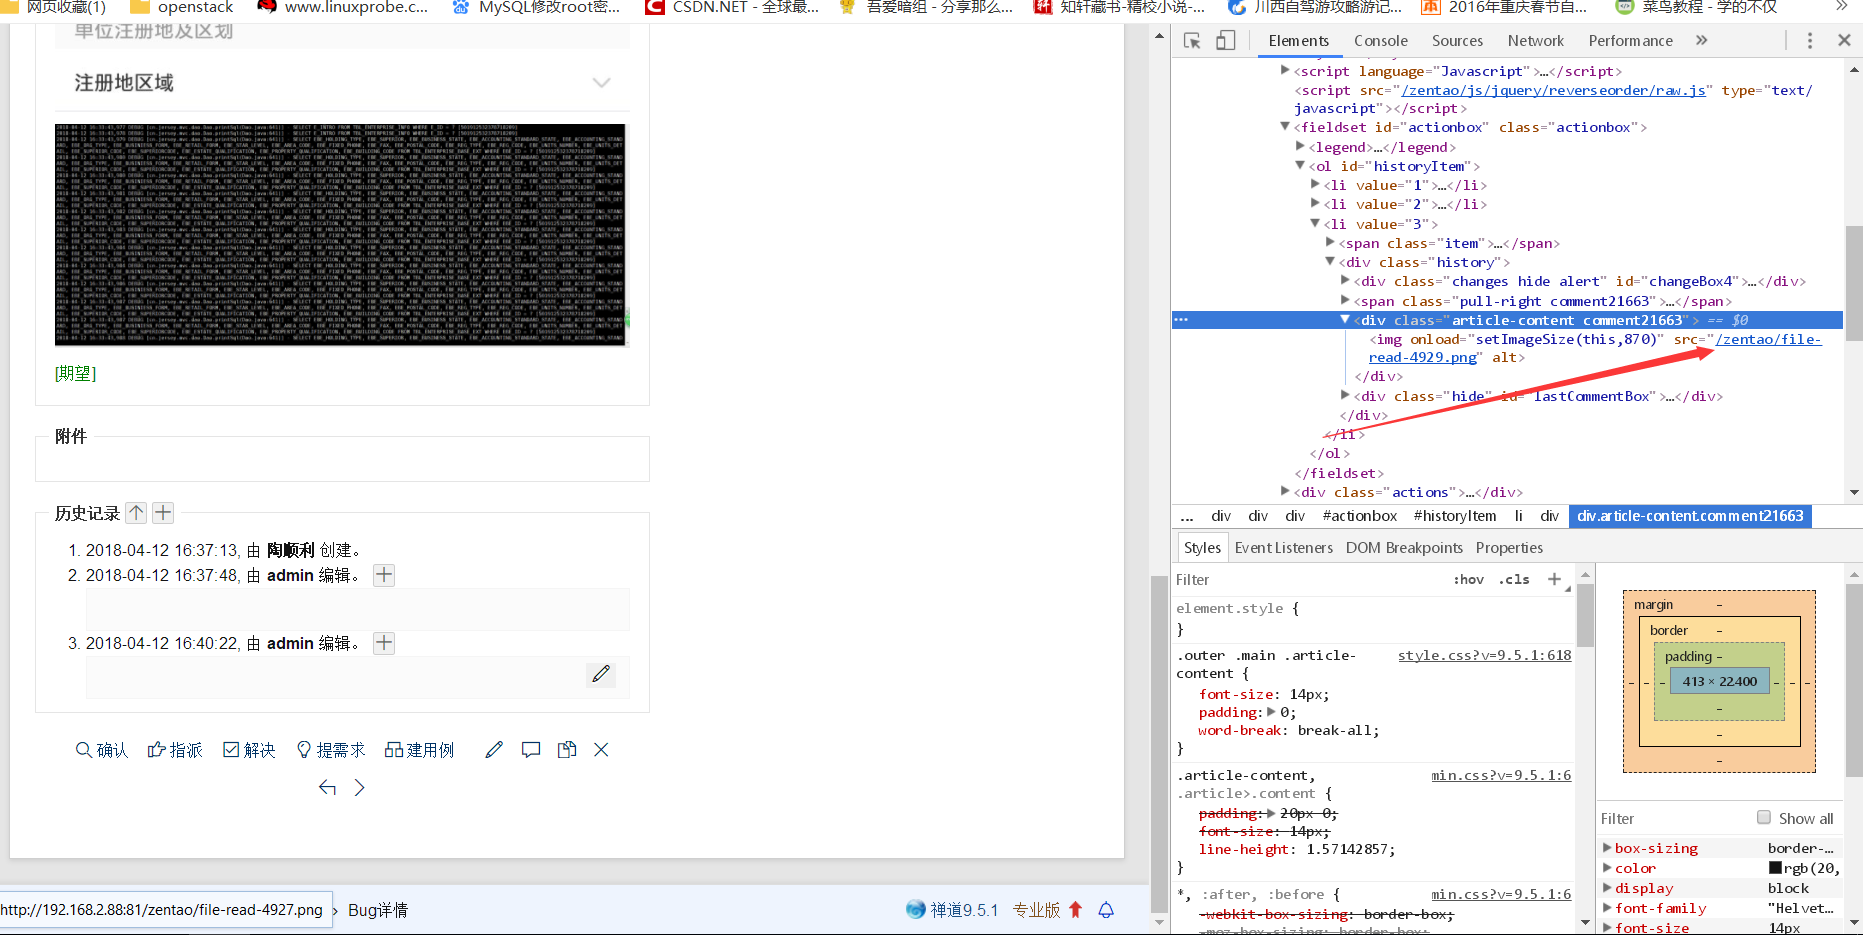The image size is (1863, 935).
Task: Open the Event Listeners tab
Action: coord(1283,548)
